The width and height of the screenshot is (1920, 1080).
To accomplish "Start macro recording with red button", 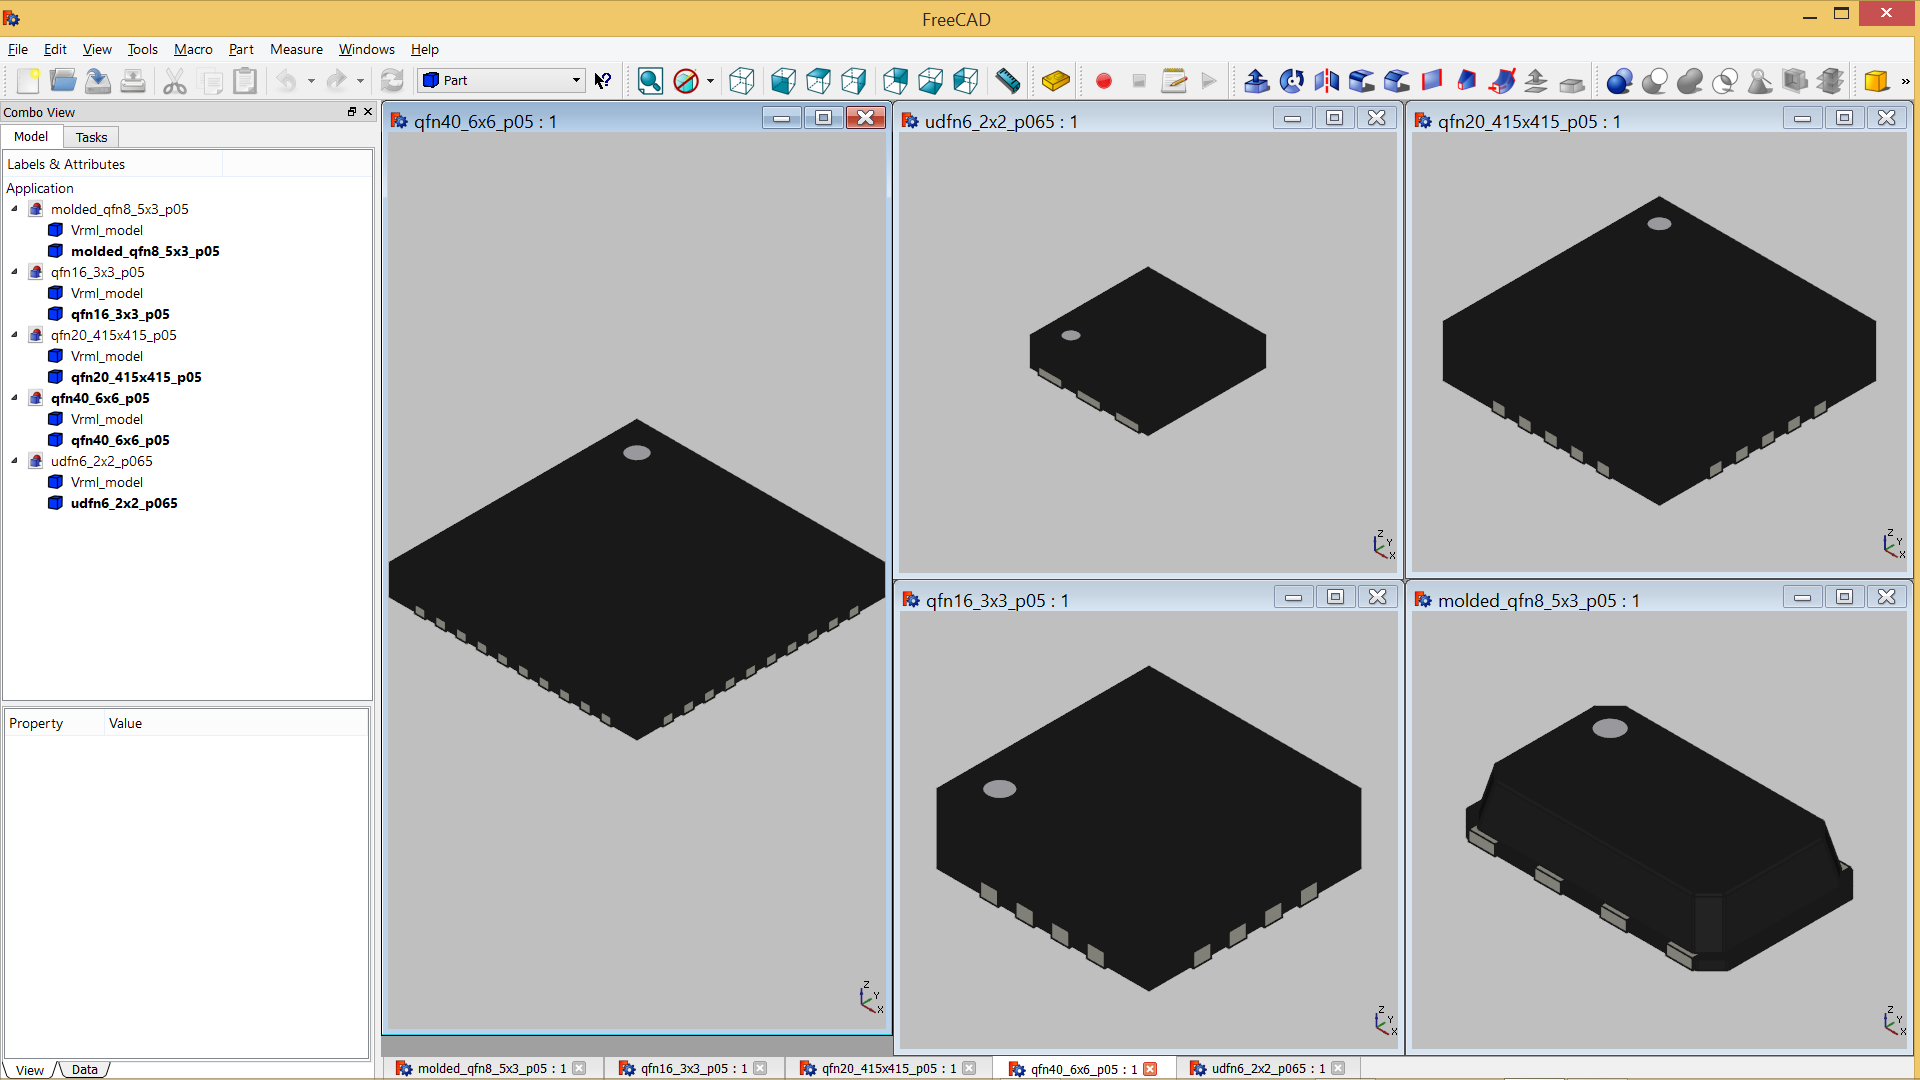I will click(1104, 81).
